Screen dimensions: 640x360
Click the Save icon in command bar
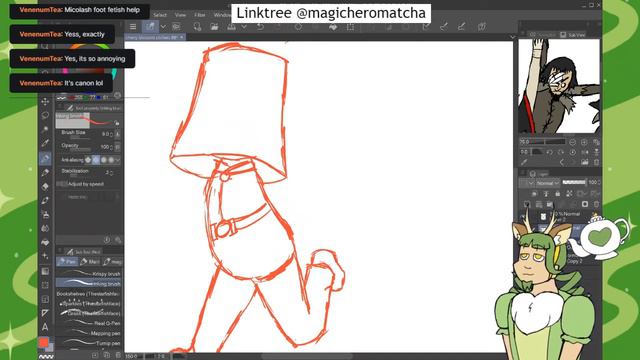[232, 27]
